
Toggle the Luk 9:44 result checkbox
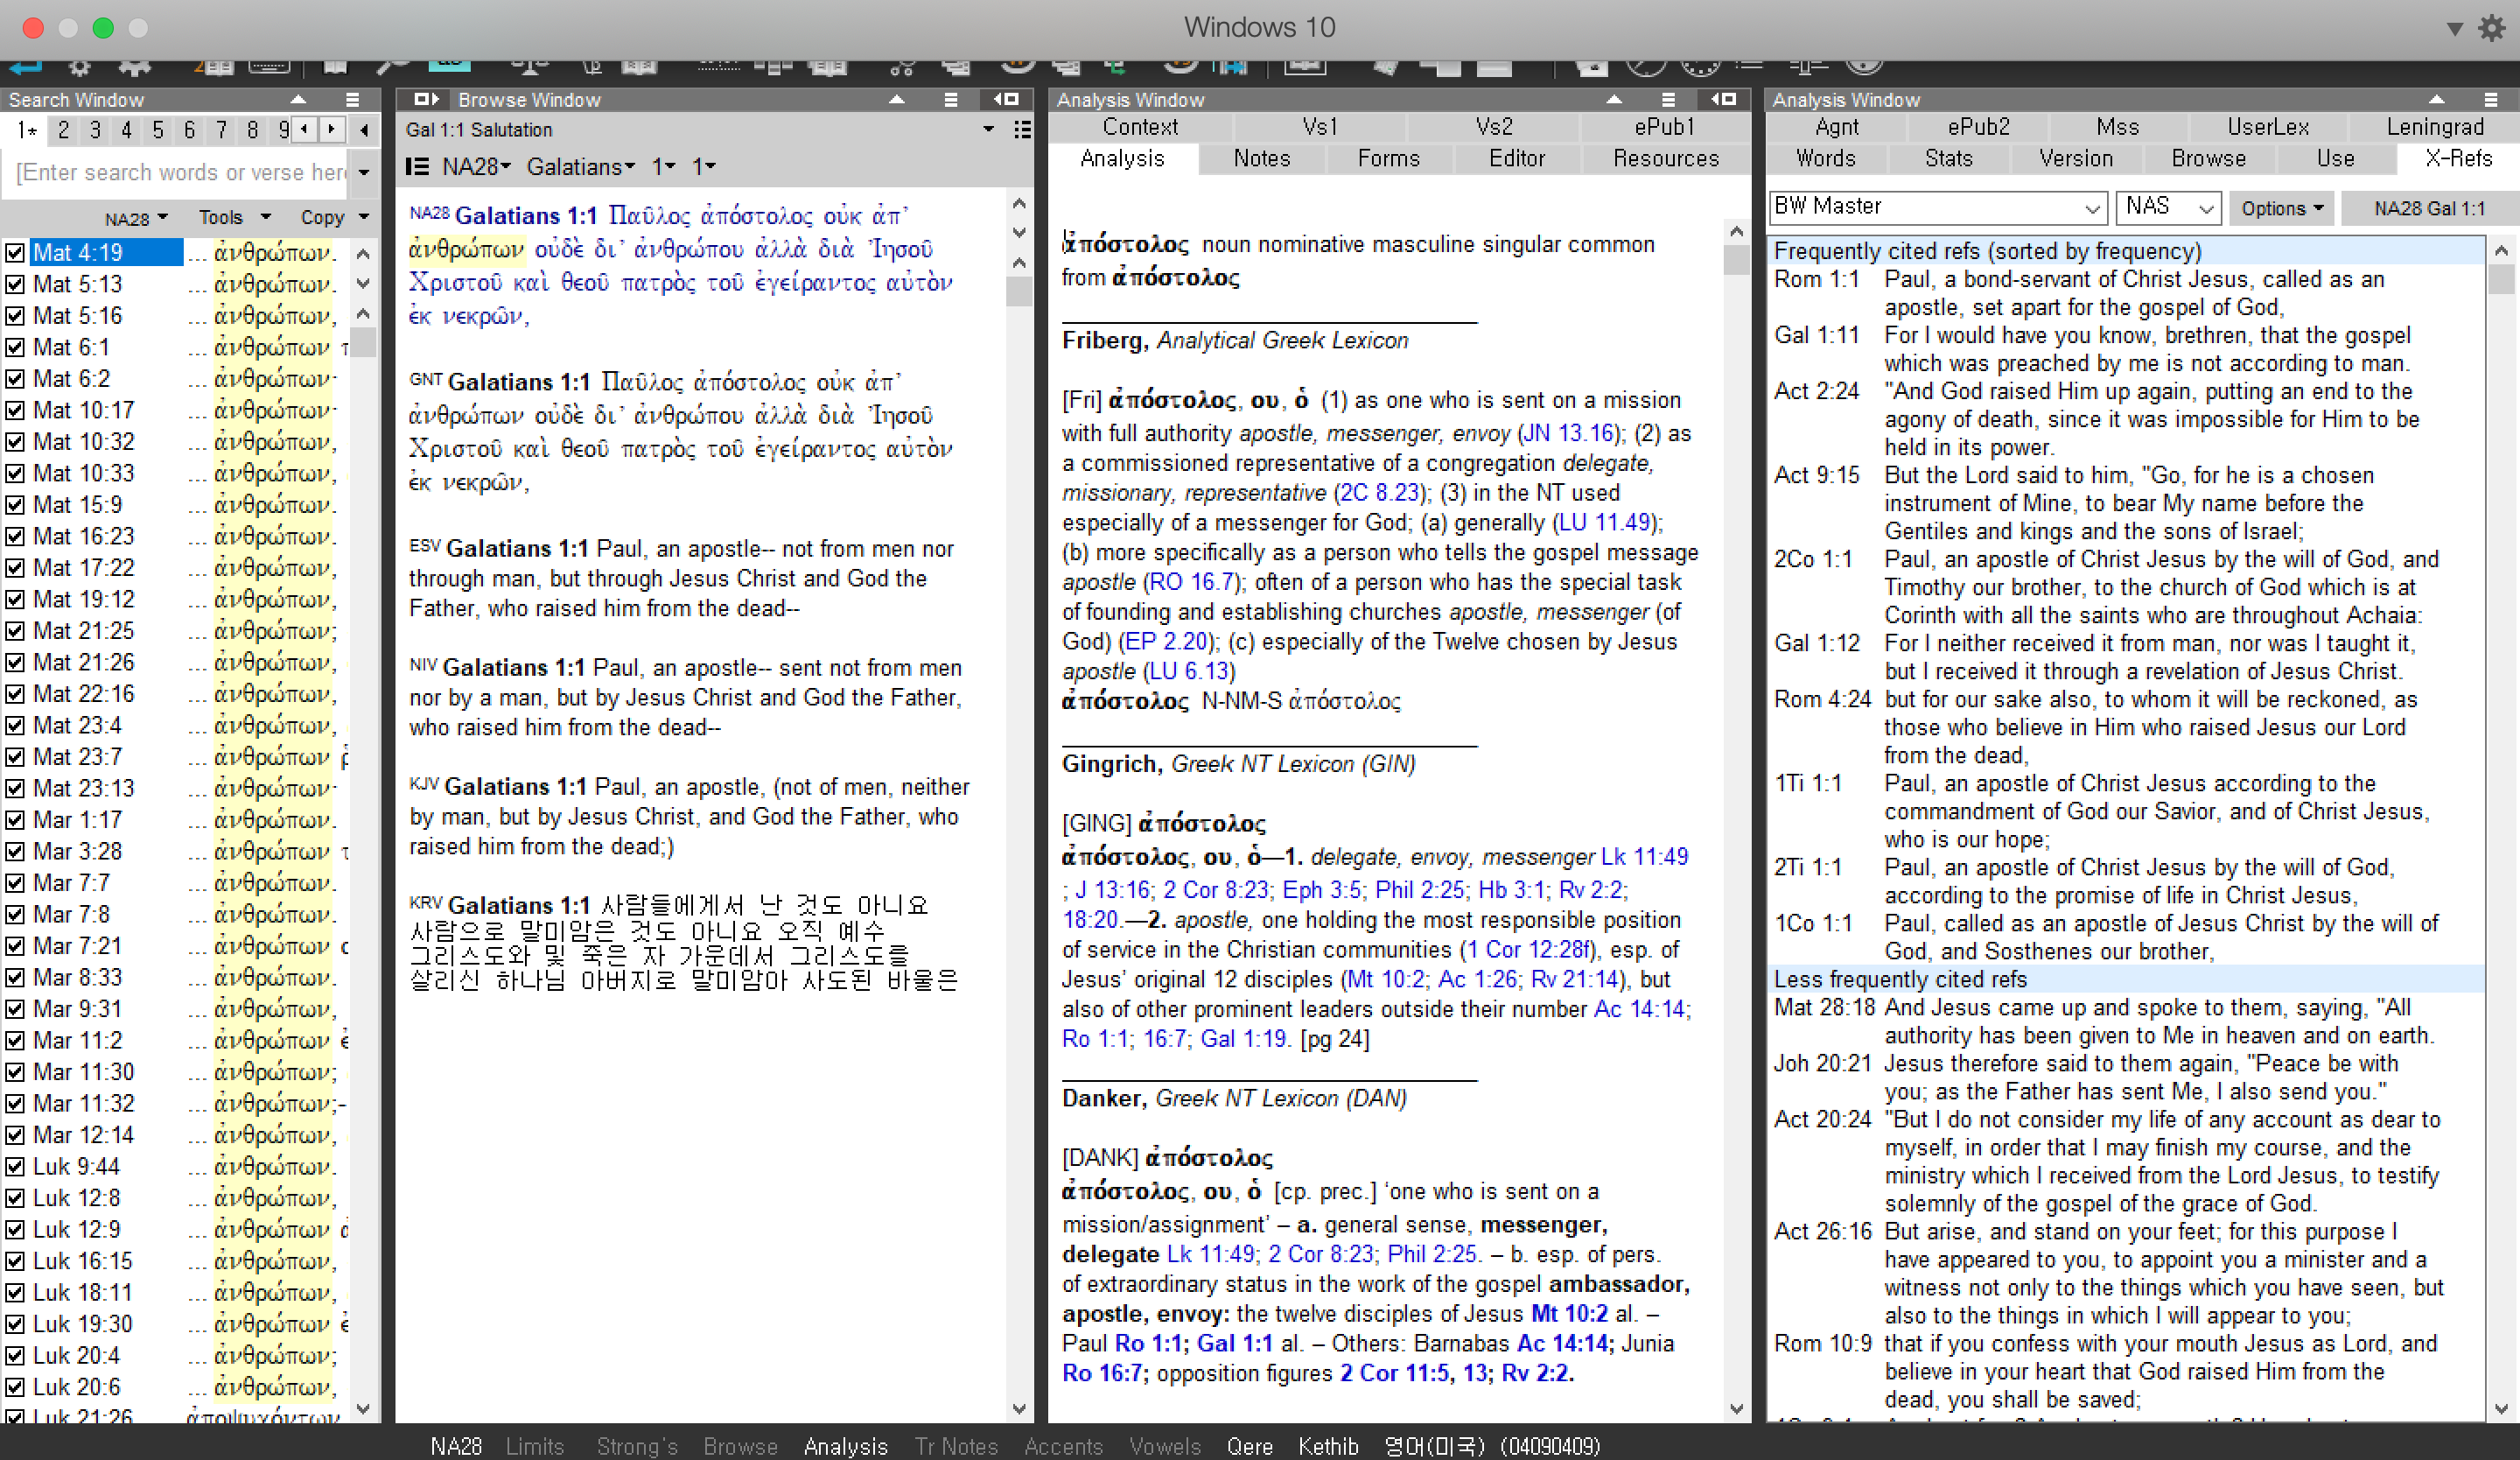coord(15,1167)
